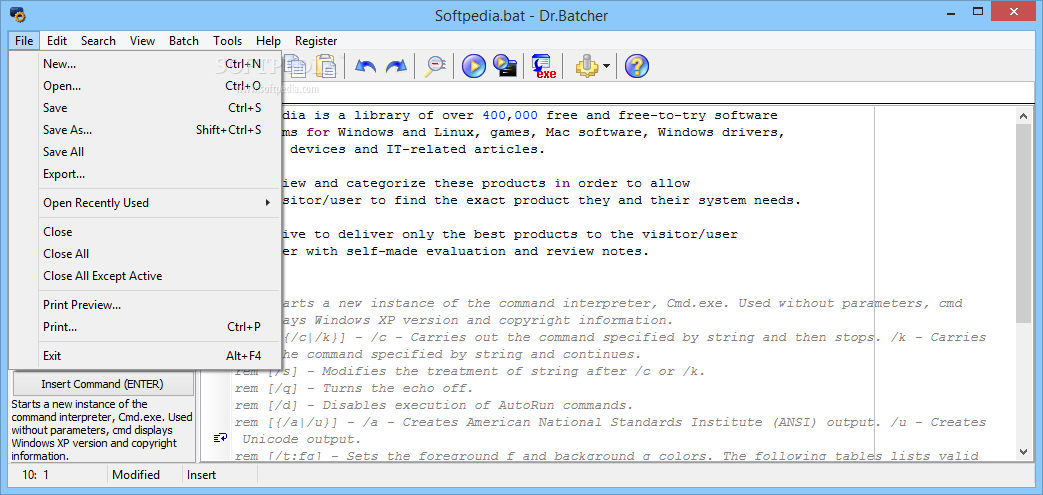Image resolution: width=1043 pixels, height=495 pixels.
Task: Open the Register menu
Action: pos(316,41)
